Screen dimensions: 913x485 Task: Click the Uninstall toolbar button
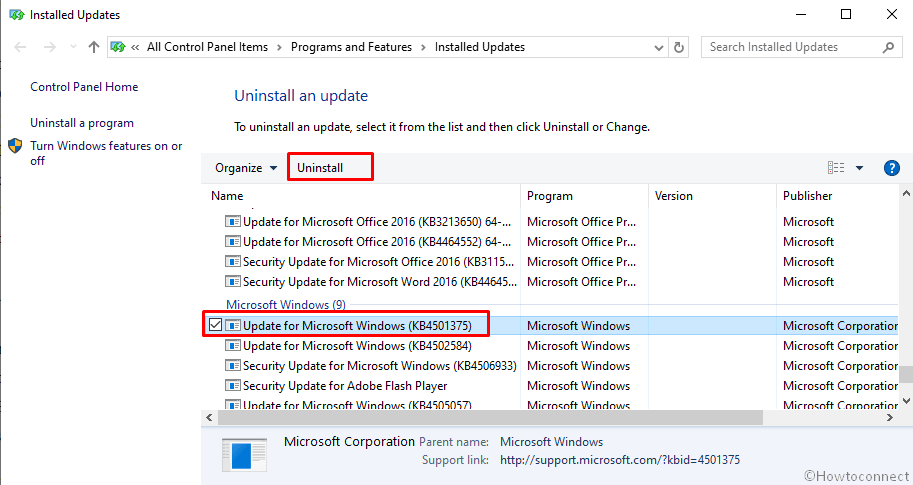point(320,168)
